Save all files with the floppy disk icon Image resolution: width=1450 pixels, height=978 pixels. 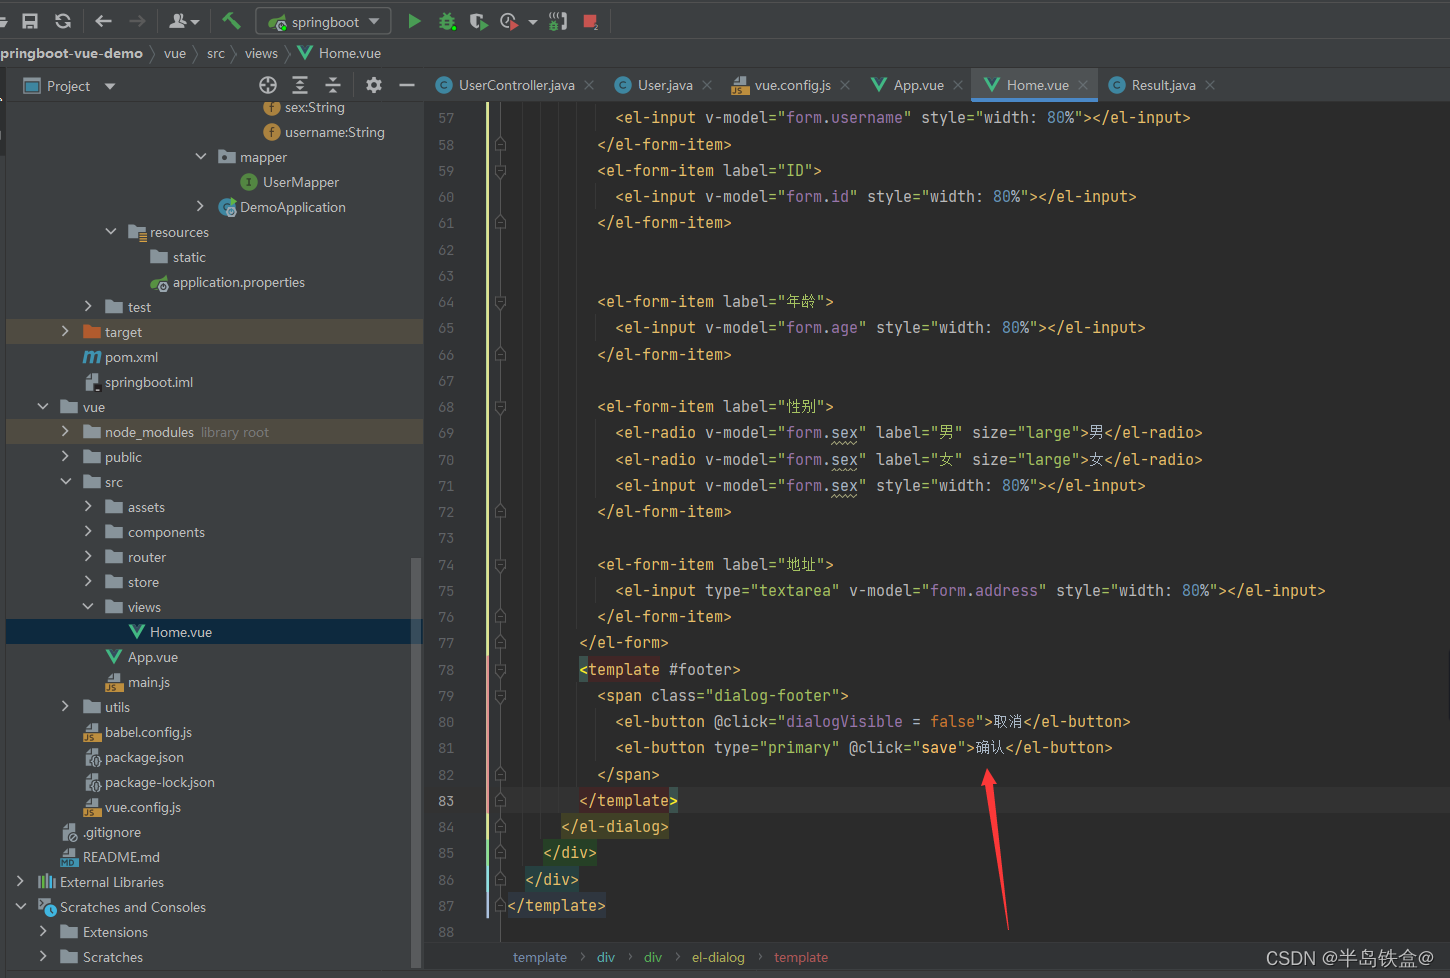pos(30,20)
